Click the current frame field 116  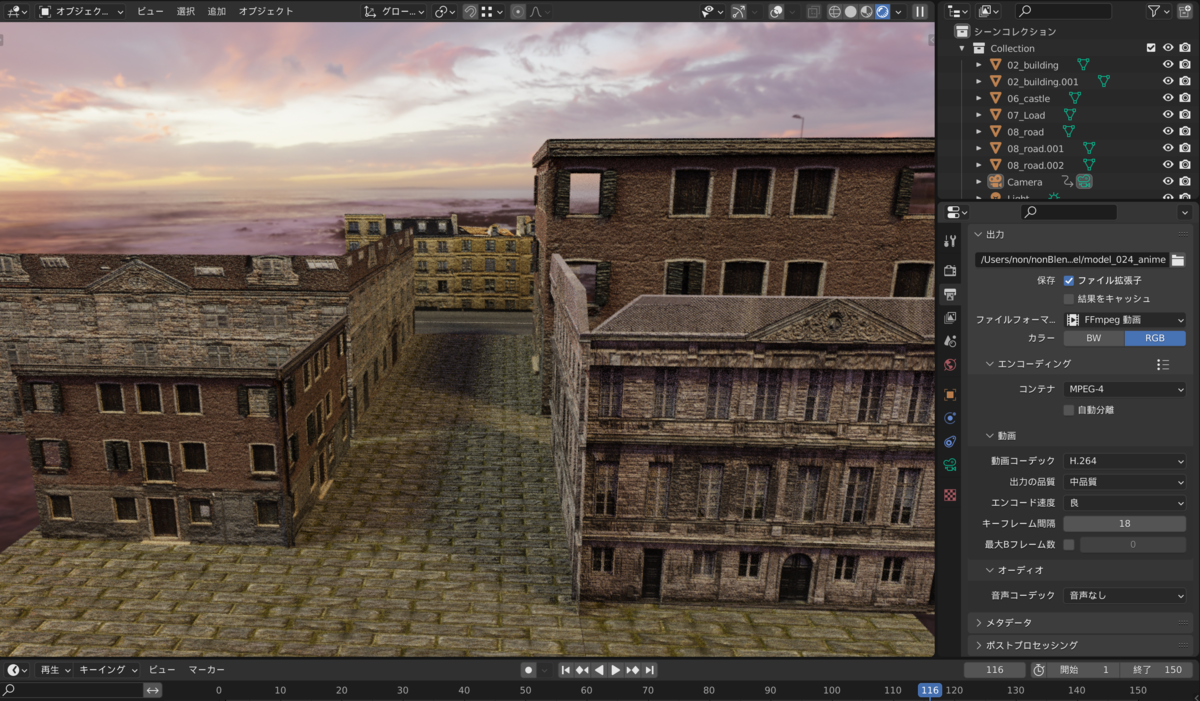pyautogui.click(x=995, y=670)
